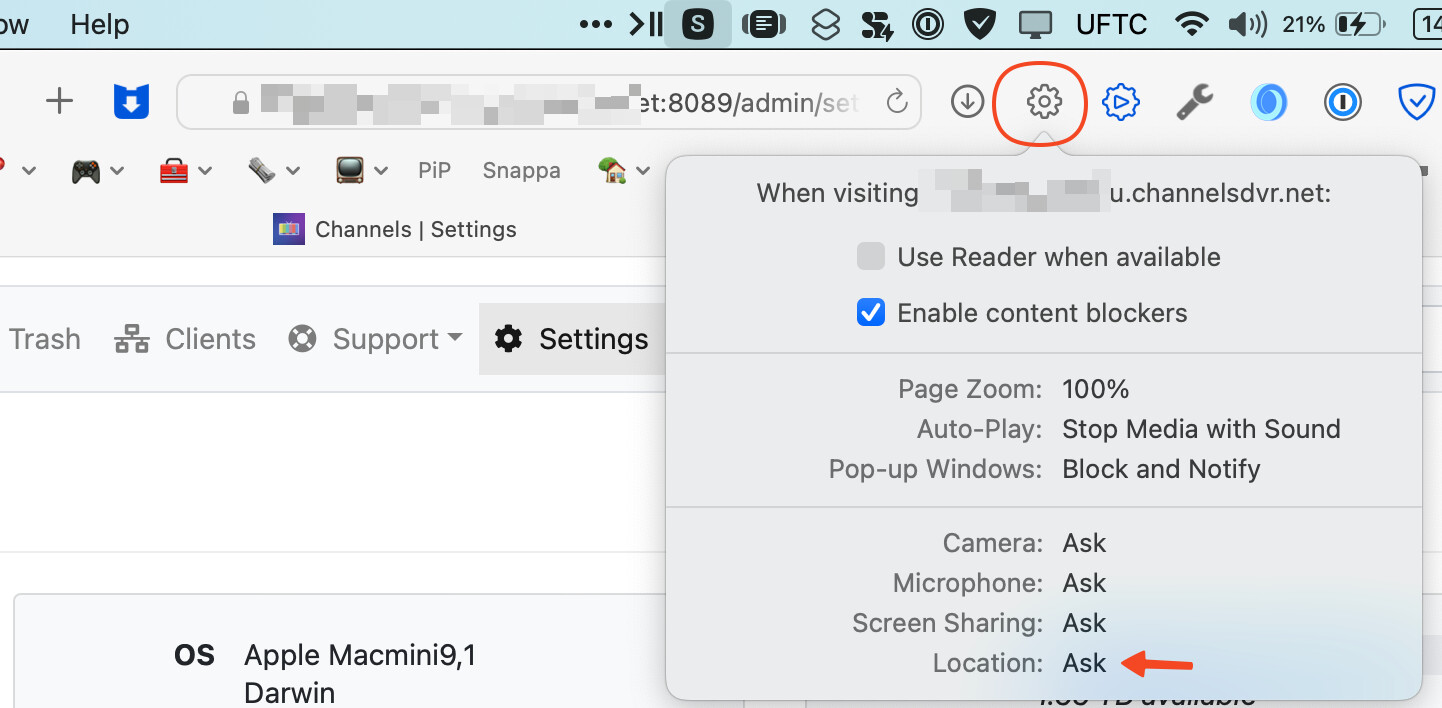Click the wrench extension icon
The width and height of the screenshot is (1442, 708).
tap(1194, 101)
